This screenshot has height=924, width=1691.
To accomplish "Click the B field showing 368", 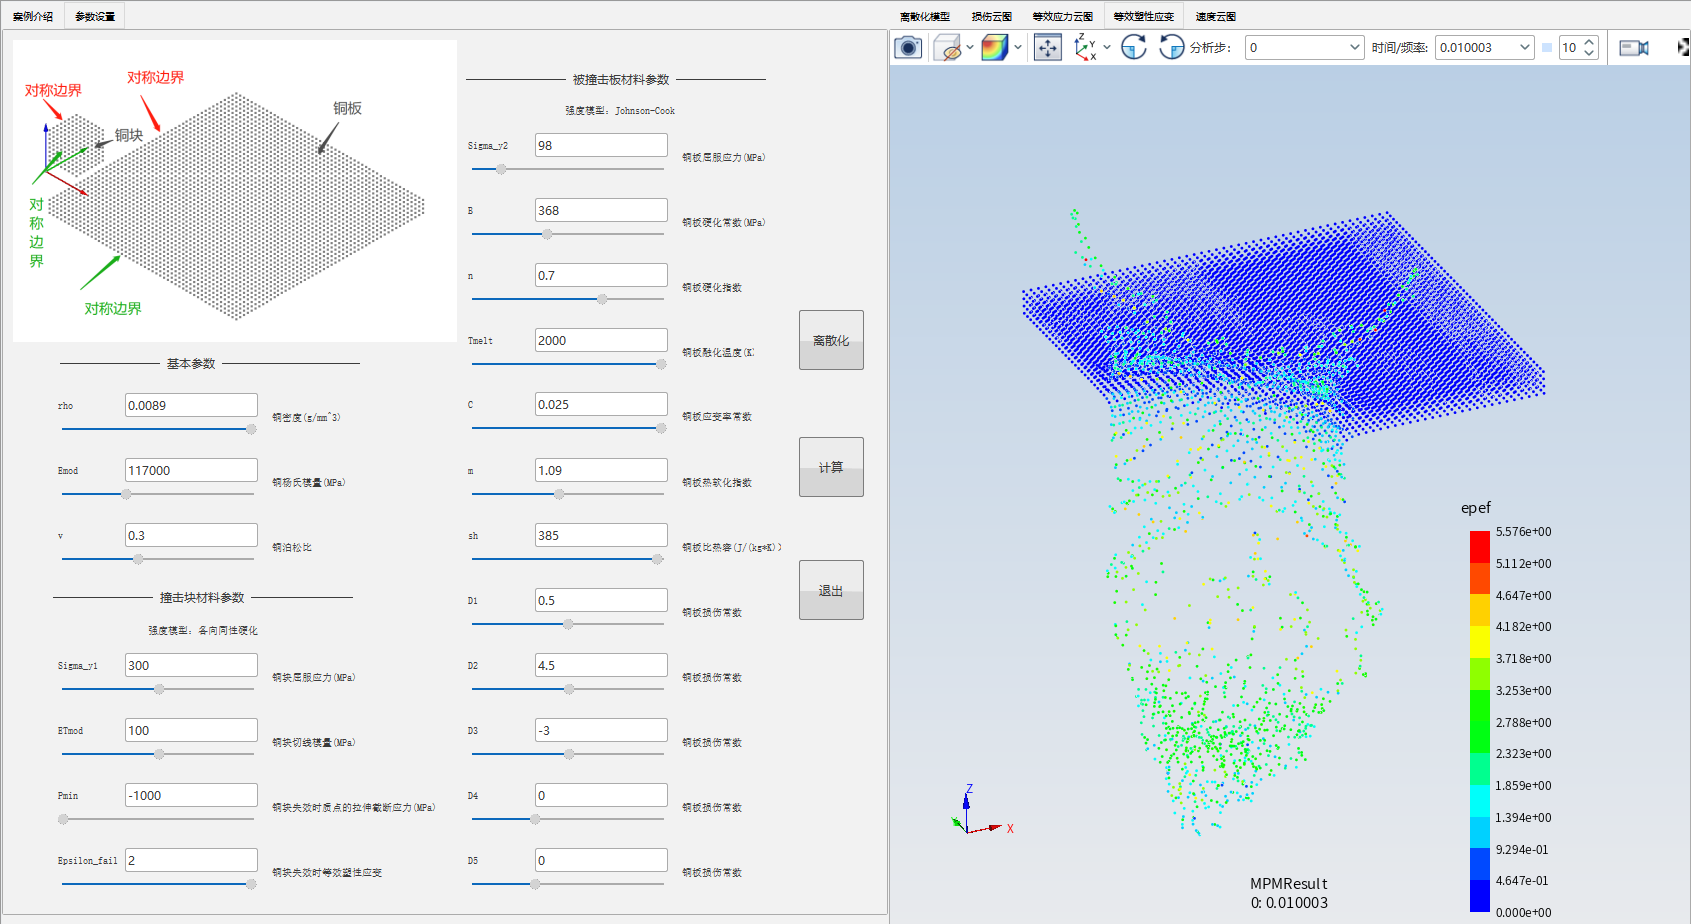I will tap(601, 210).
